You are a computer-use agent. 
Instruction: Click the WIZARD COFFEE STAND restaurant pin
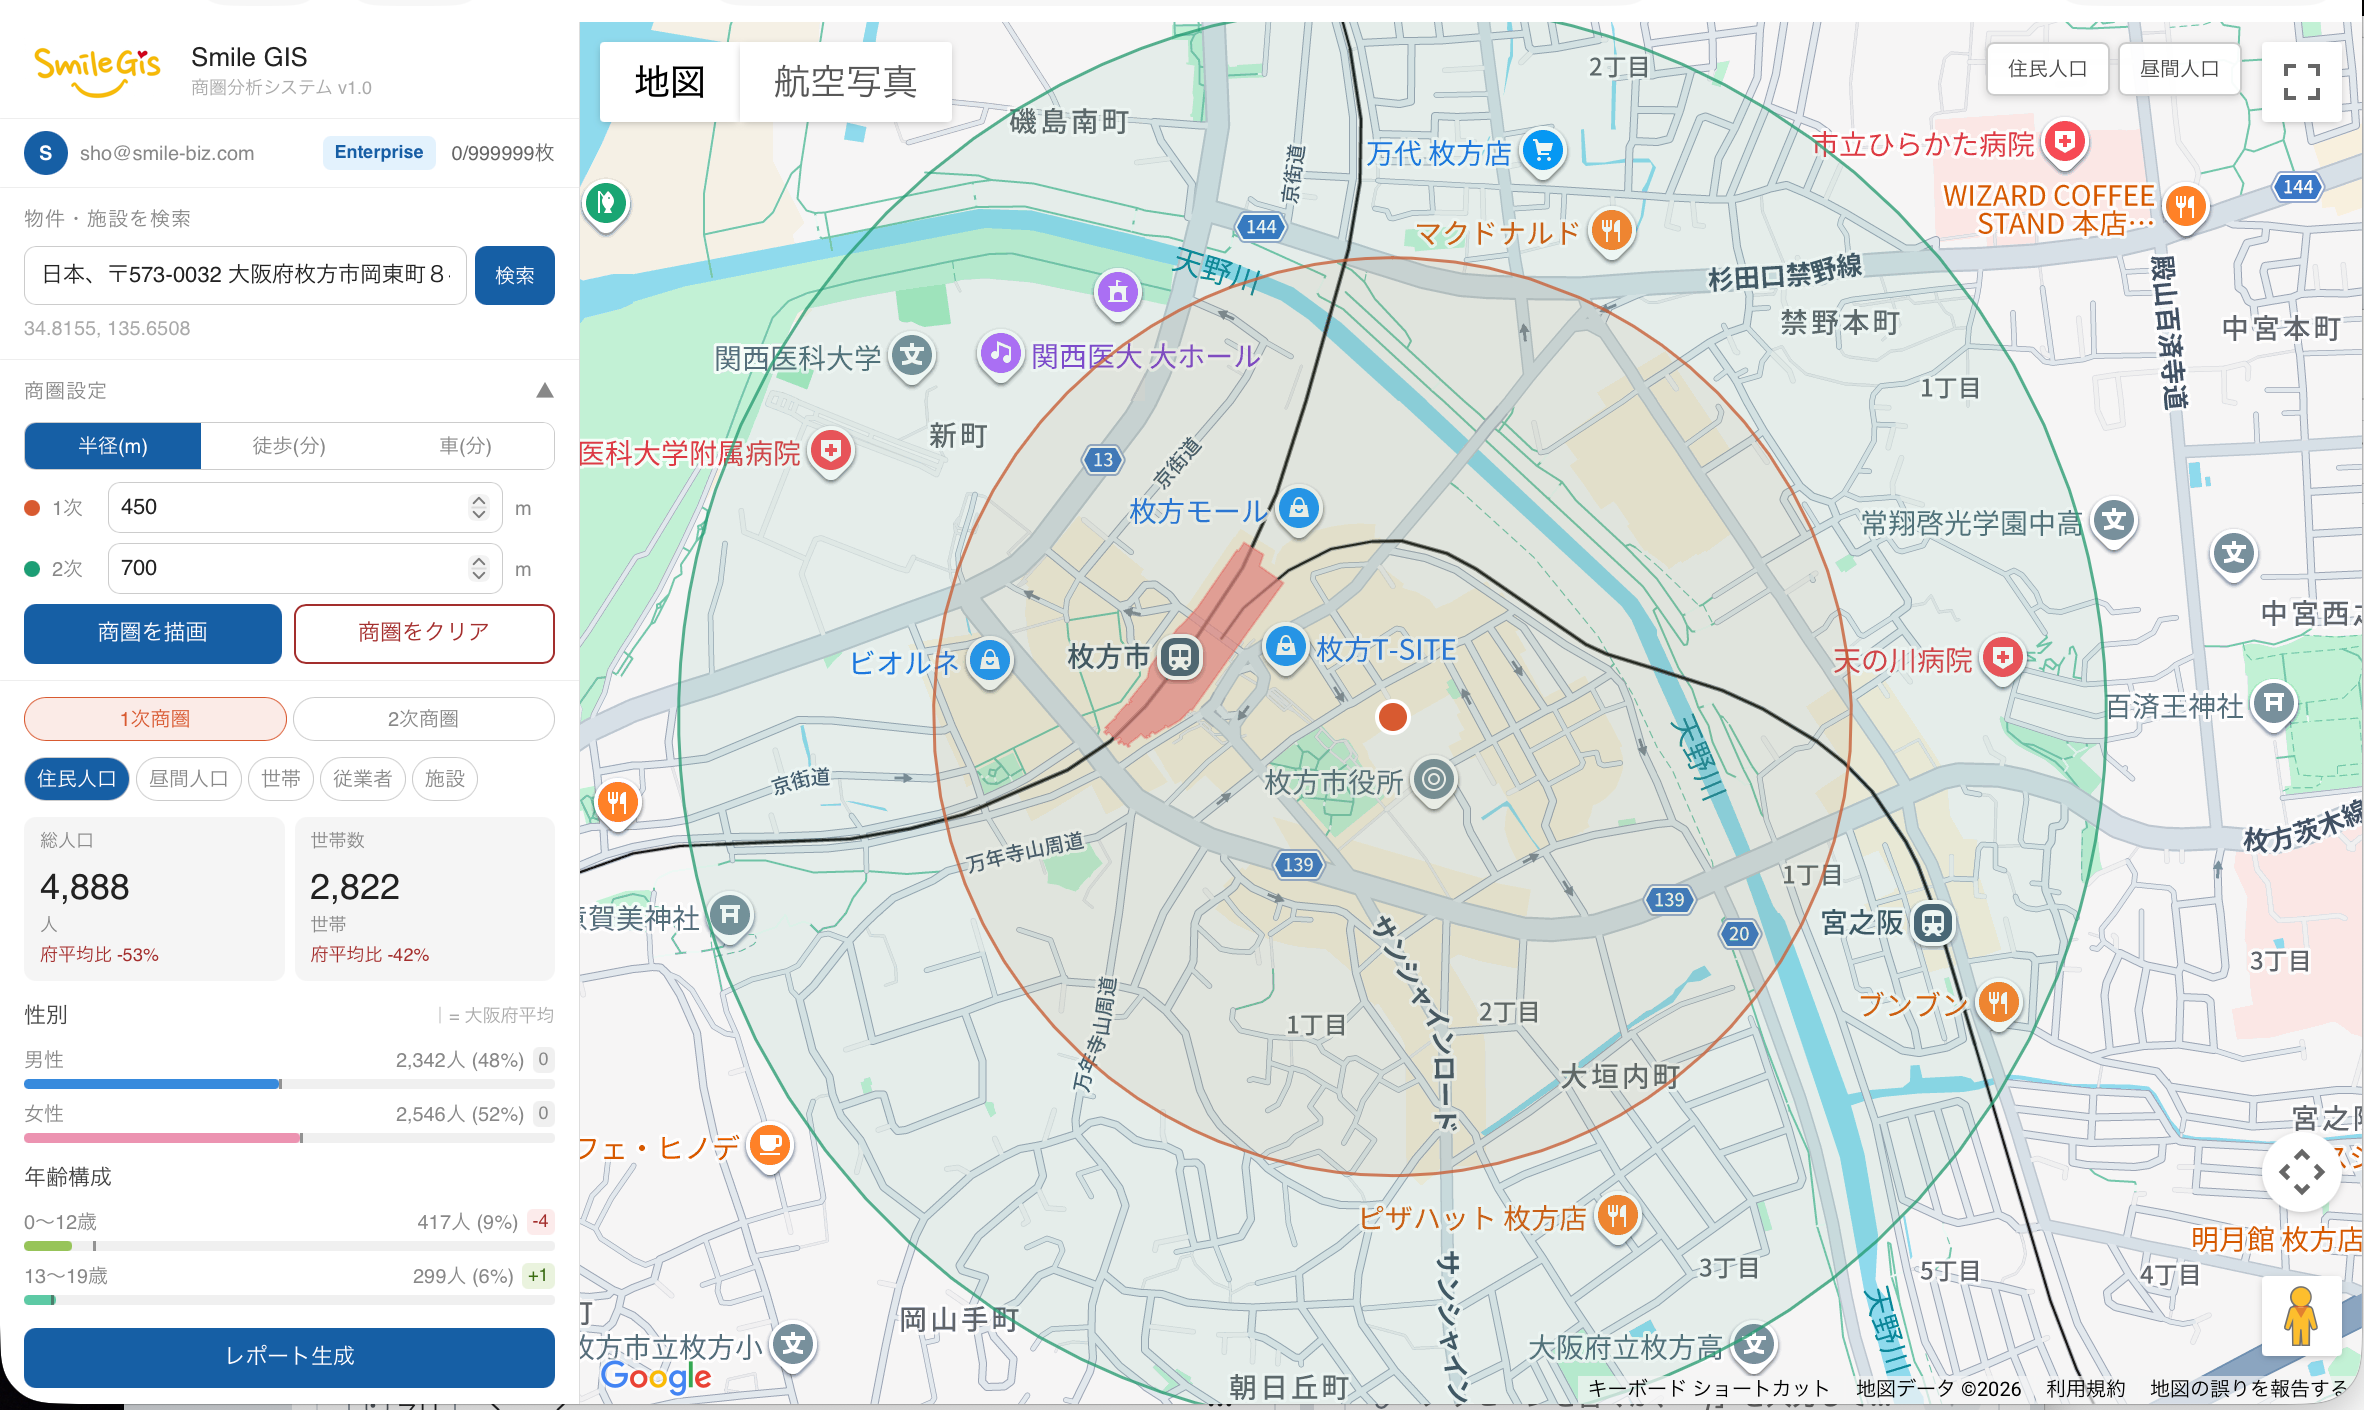tap(2185, 207)
